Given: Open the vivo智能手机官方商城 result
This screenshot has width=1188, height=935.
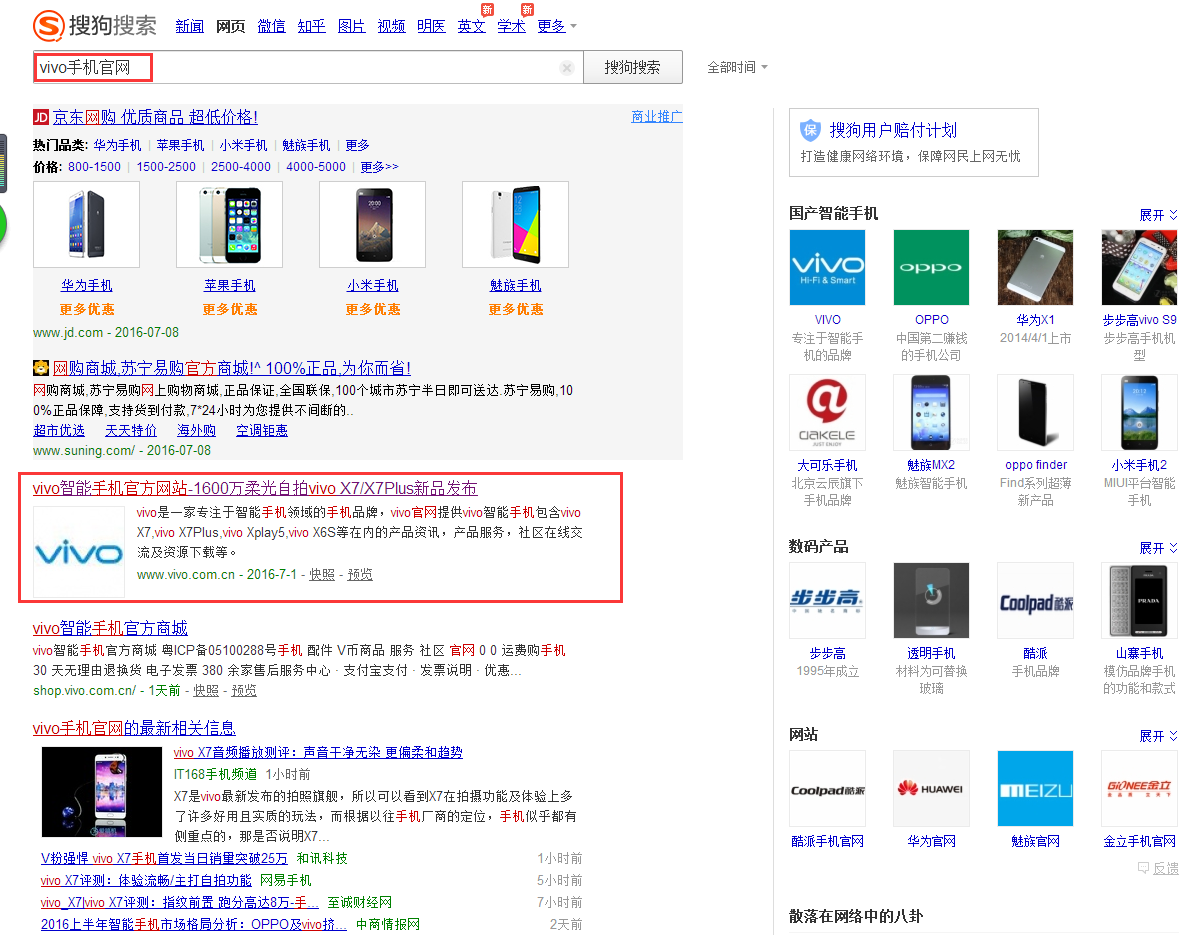Looking at the screenshot, I should click(110, 628).
